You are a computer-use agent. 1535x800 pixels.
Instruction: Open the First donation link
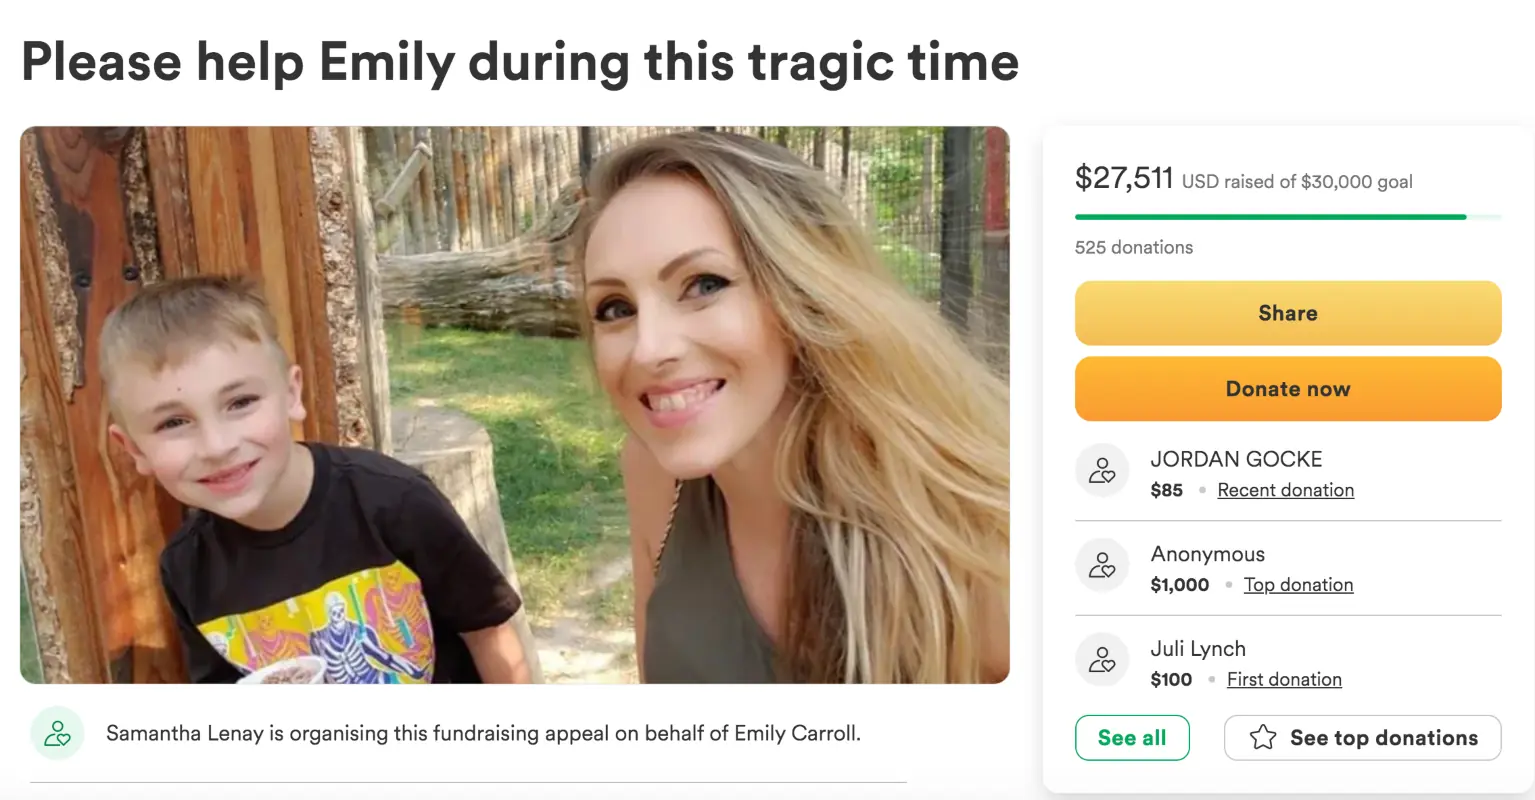pos(1284,679)
